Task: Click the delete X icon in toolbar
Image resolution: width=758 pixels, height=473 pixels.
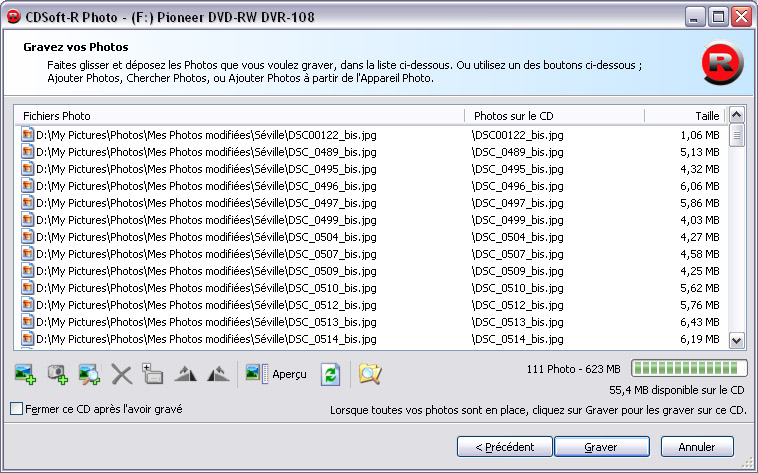Action: coord(122,374)
